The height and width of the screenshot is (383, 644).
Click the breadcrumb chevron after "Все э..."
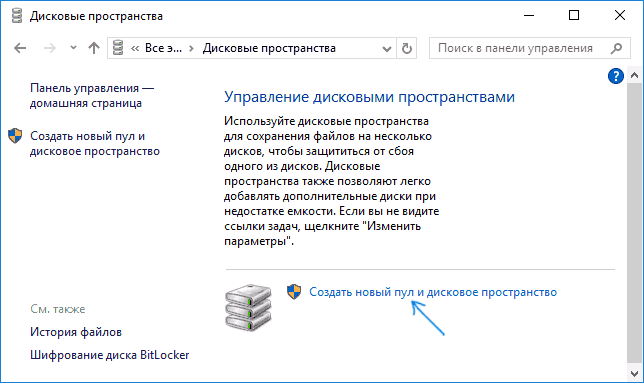click(x=191, y=48)
